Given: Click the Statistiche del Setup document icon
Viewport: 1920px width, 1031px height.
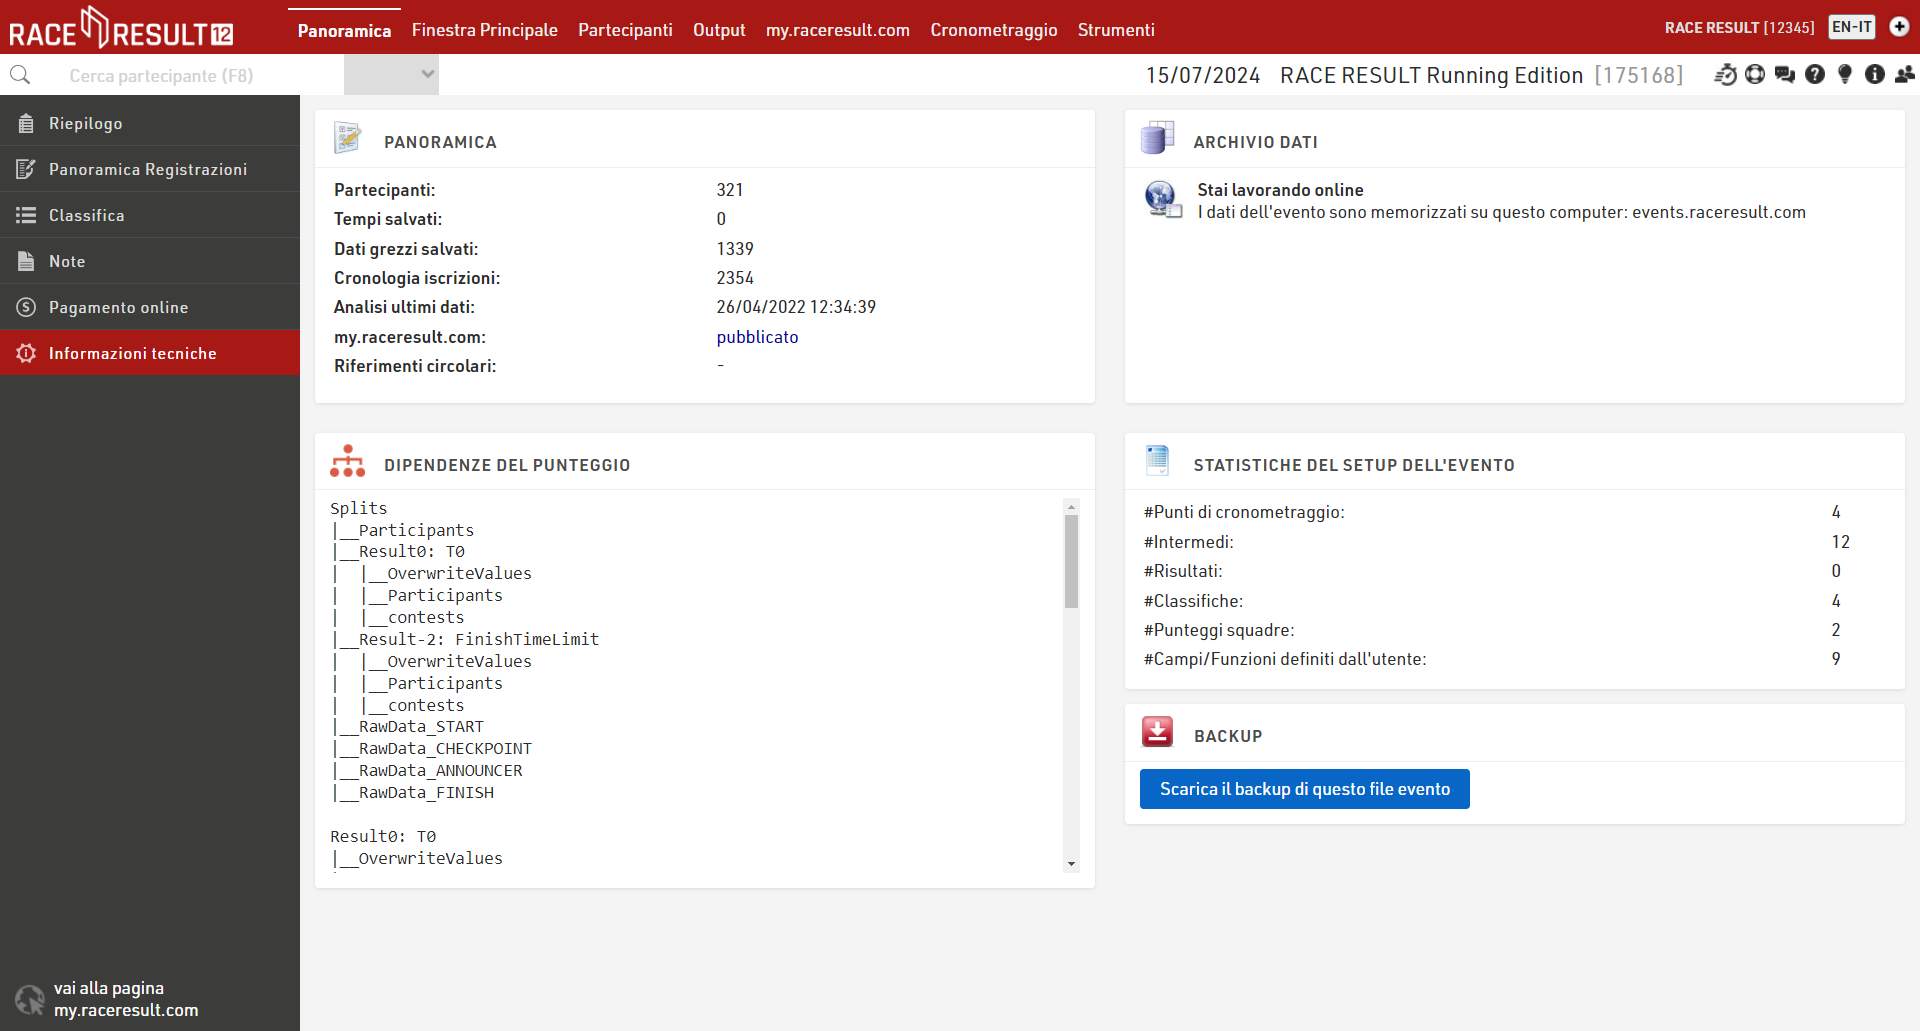Looking at the screenshot, I should tap(1157, 460).
